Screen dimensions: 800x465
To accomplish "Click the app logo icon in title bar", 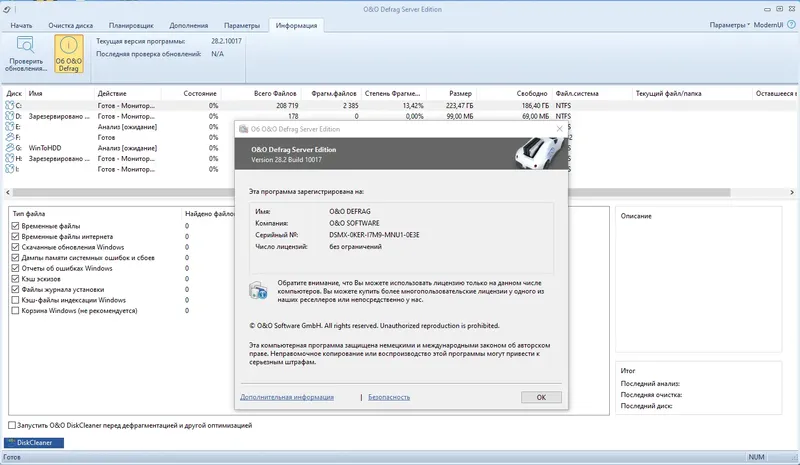I will [x=7, y=9].
